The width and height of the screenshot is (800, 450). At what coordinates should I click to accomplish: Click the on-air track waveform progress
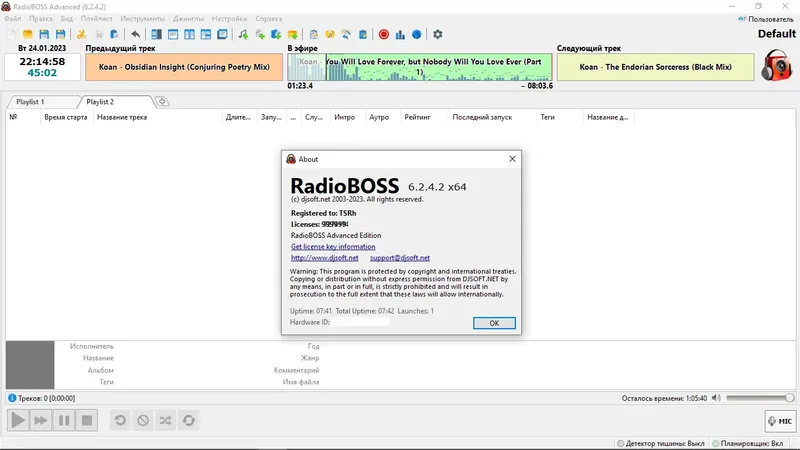419,67
